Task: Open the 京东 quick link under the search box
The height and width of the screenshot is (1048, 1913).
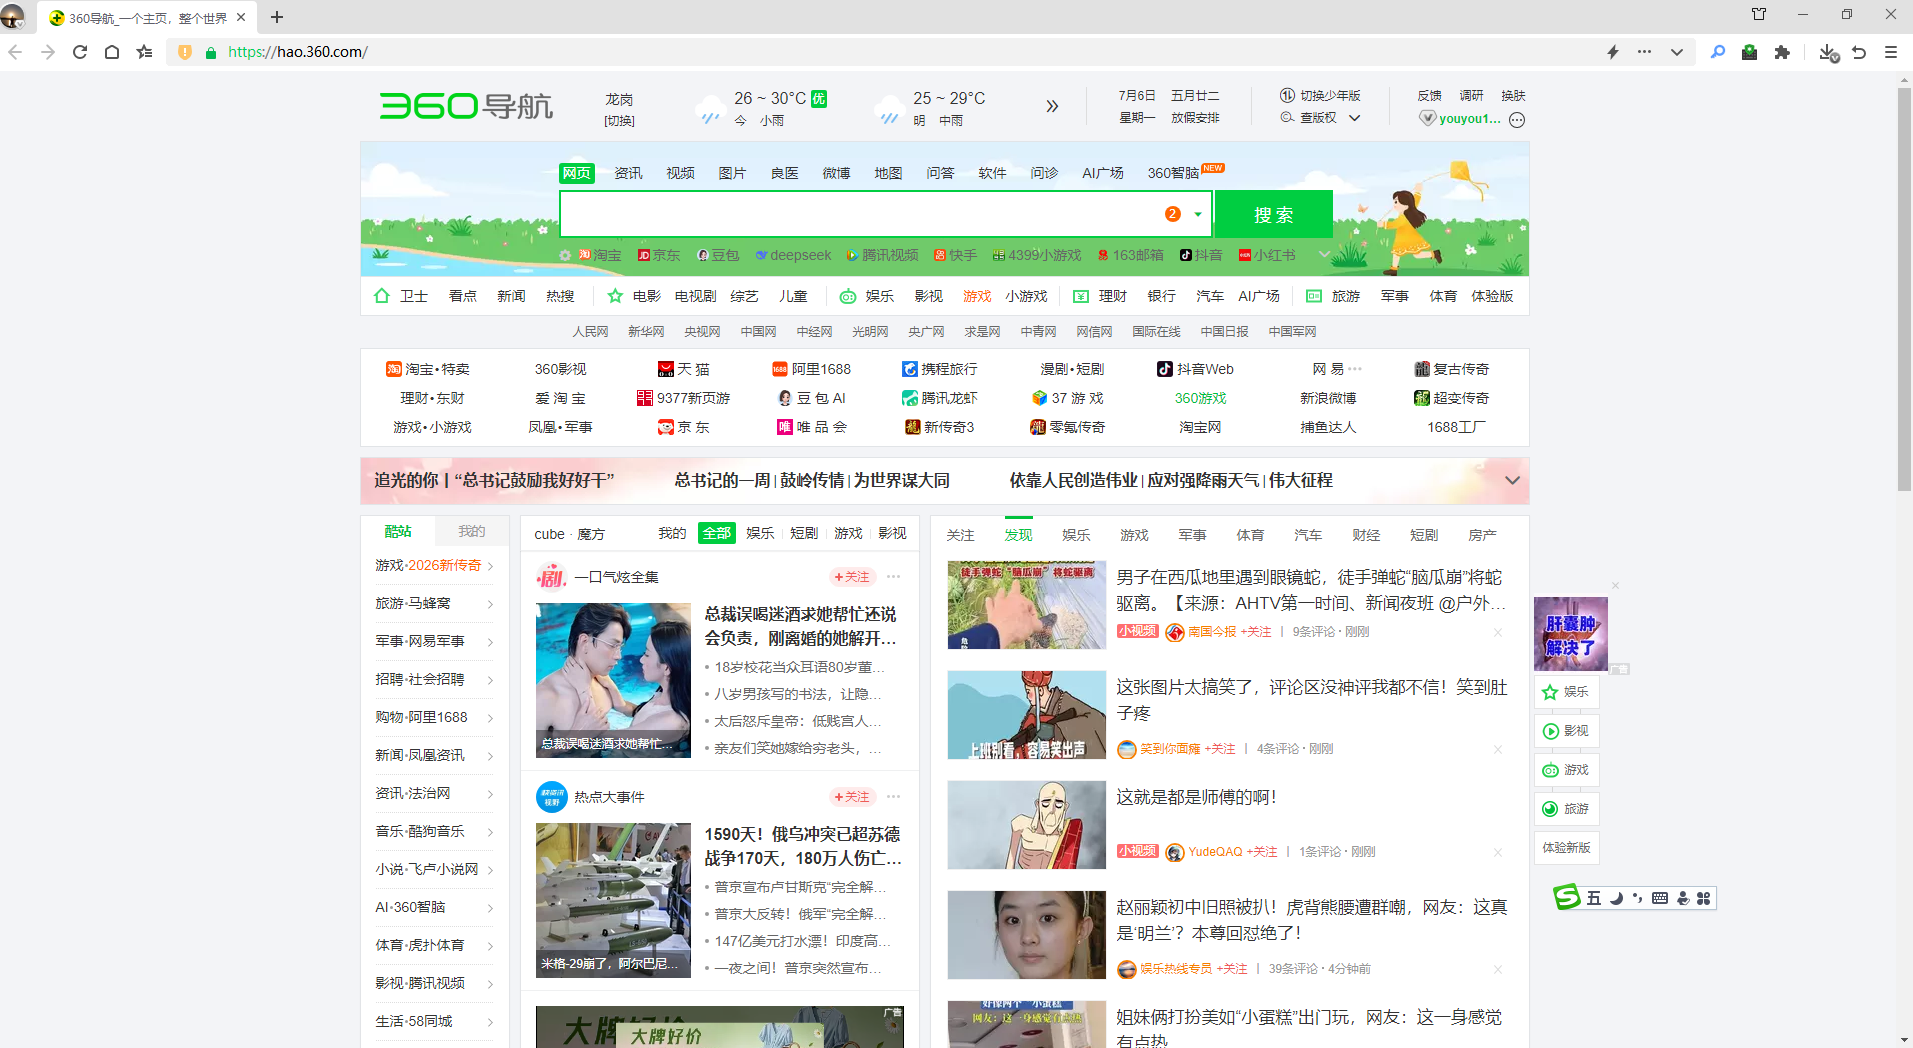Action: (659, 255)
